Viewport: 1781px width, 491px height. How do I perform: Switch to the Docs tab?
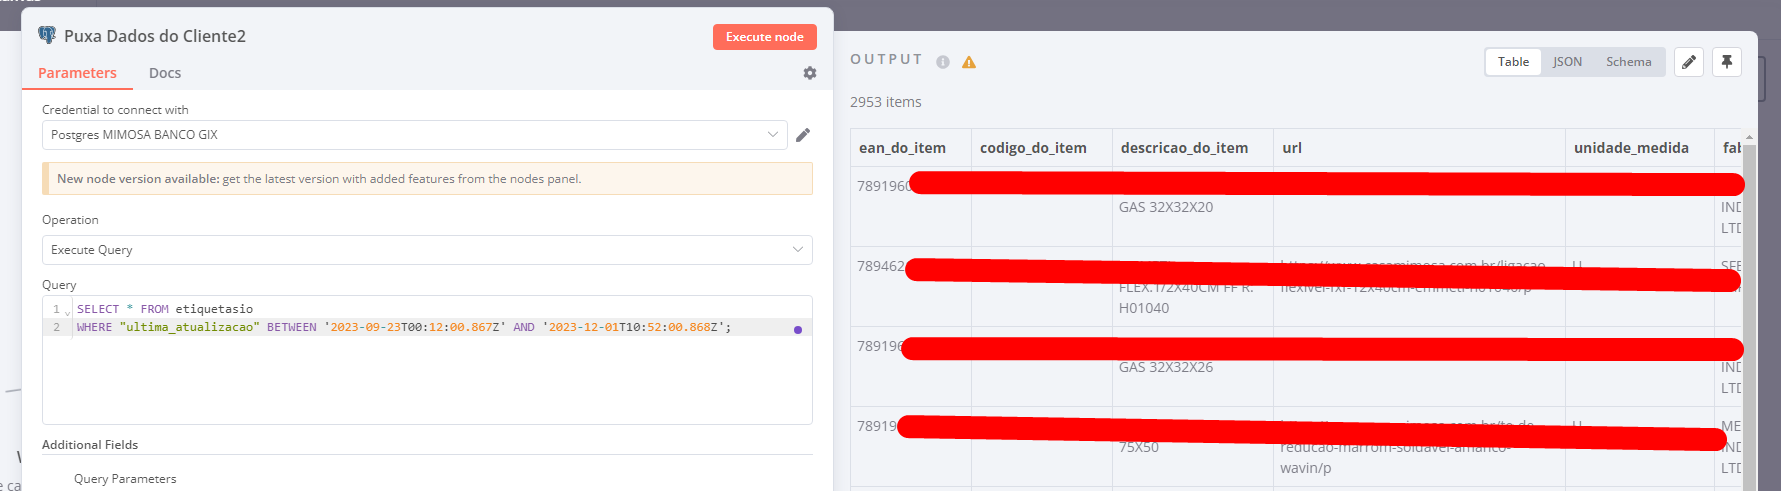165,73
